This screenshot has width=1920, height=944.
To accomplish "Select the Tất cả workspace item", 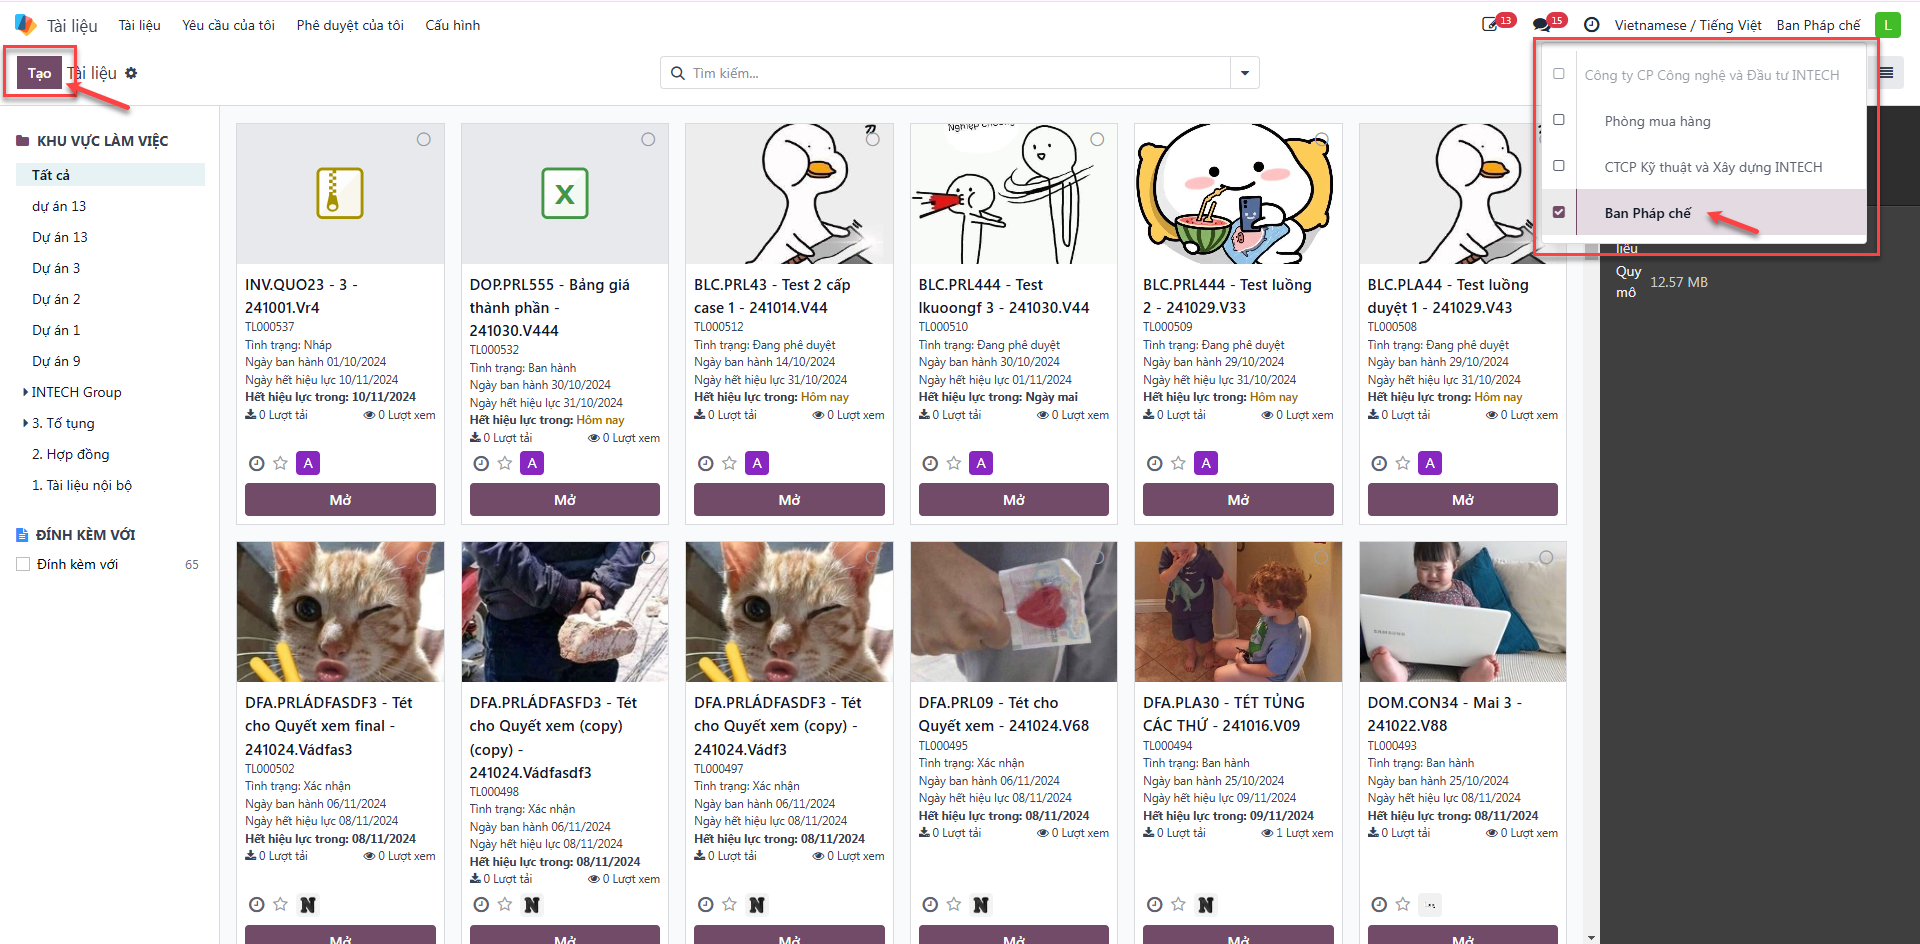I will click(x=110, y=175).
